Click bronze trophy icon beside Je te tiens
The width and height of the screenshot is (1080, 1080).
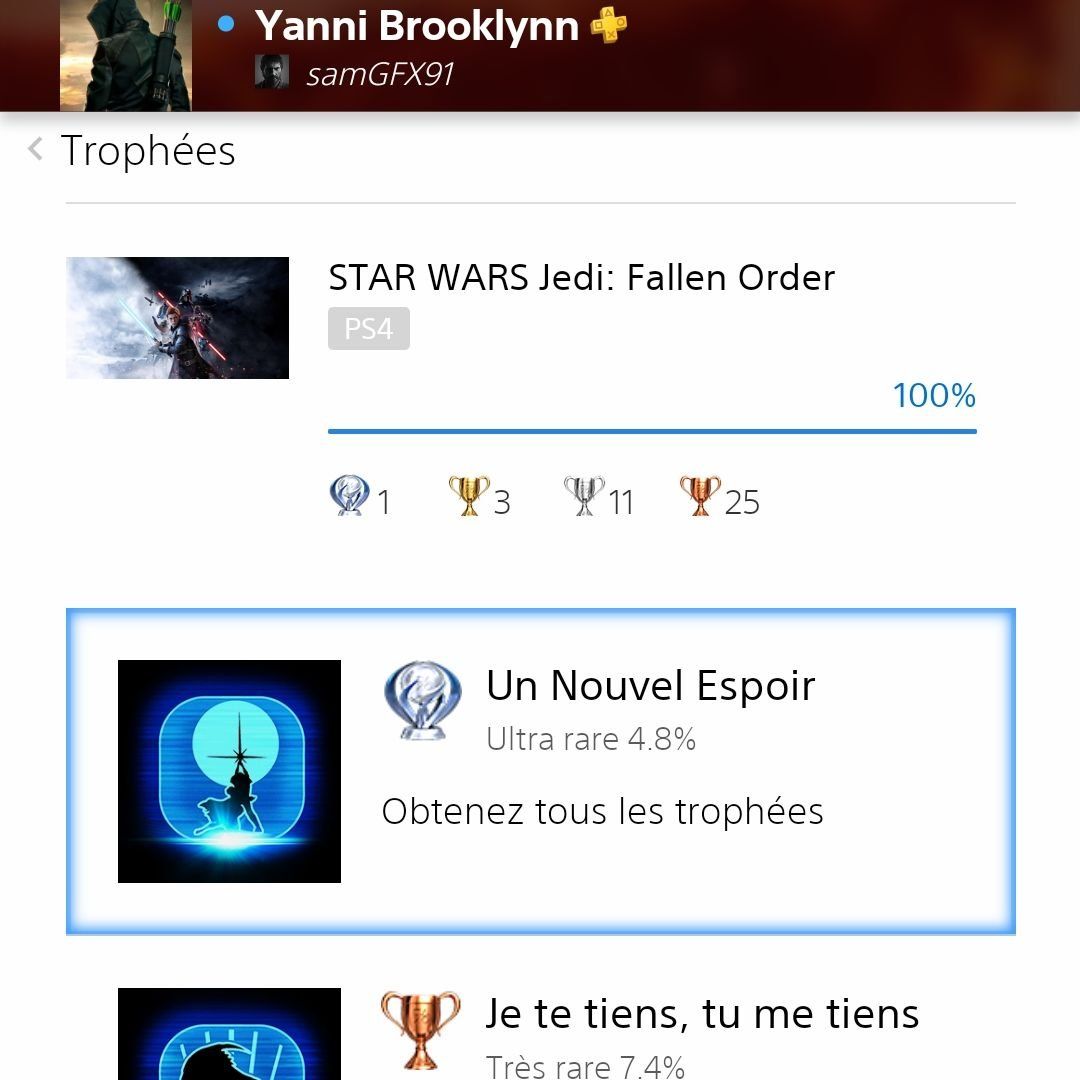pyautogui.click(x=420, y=1030)
